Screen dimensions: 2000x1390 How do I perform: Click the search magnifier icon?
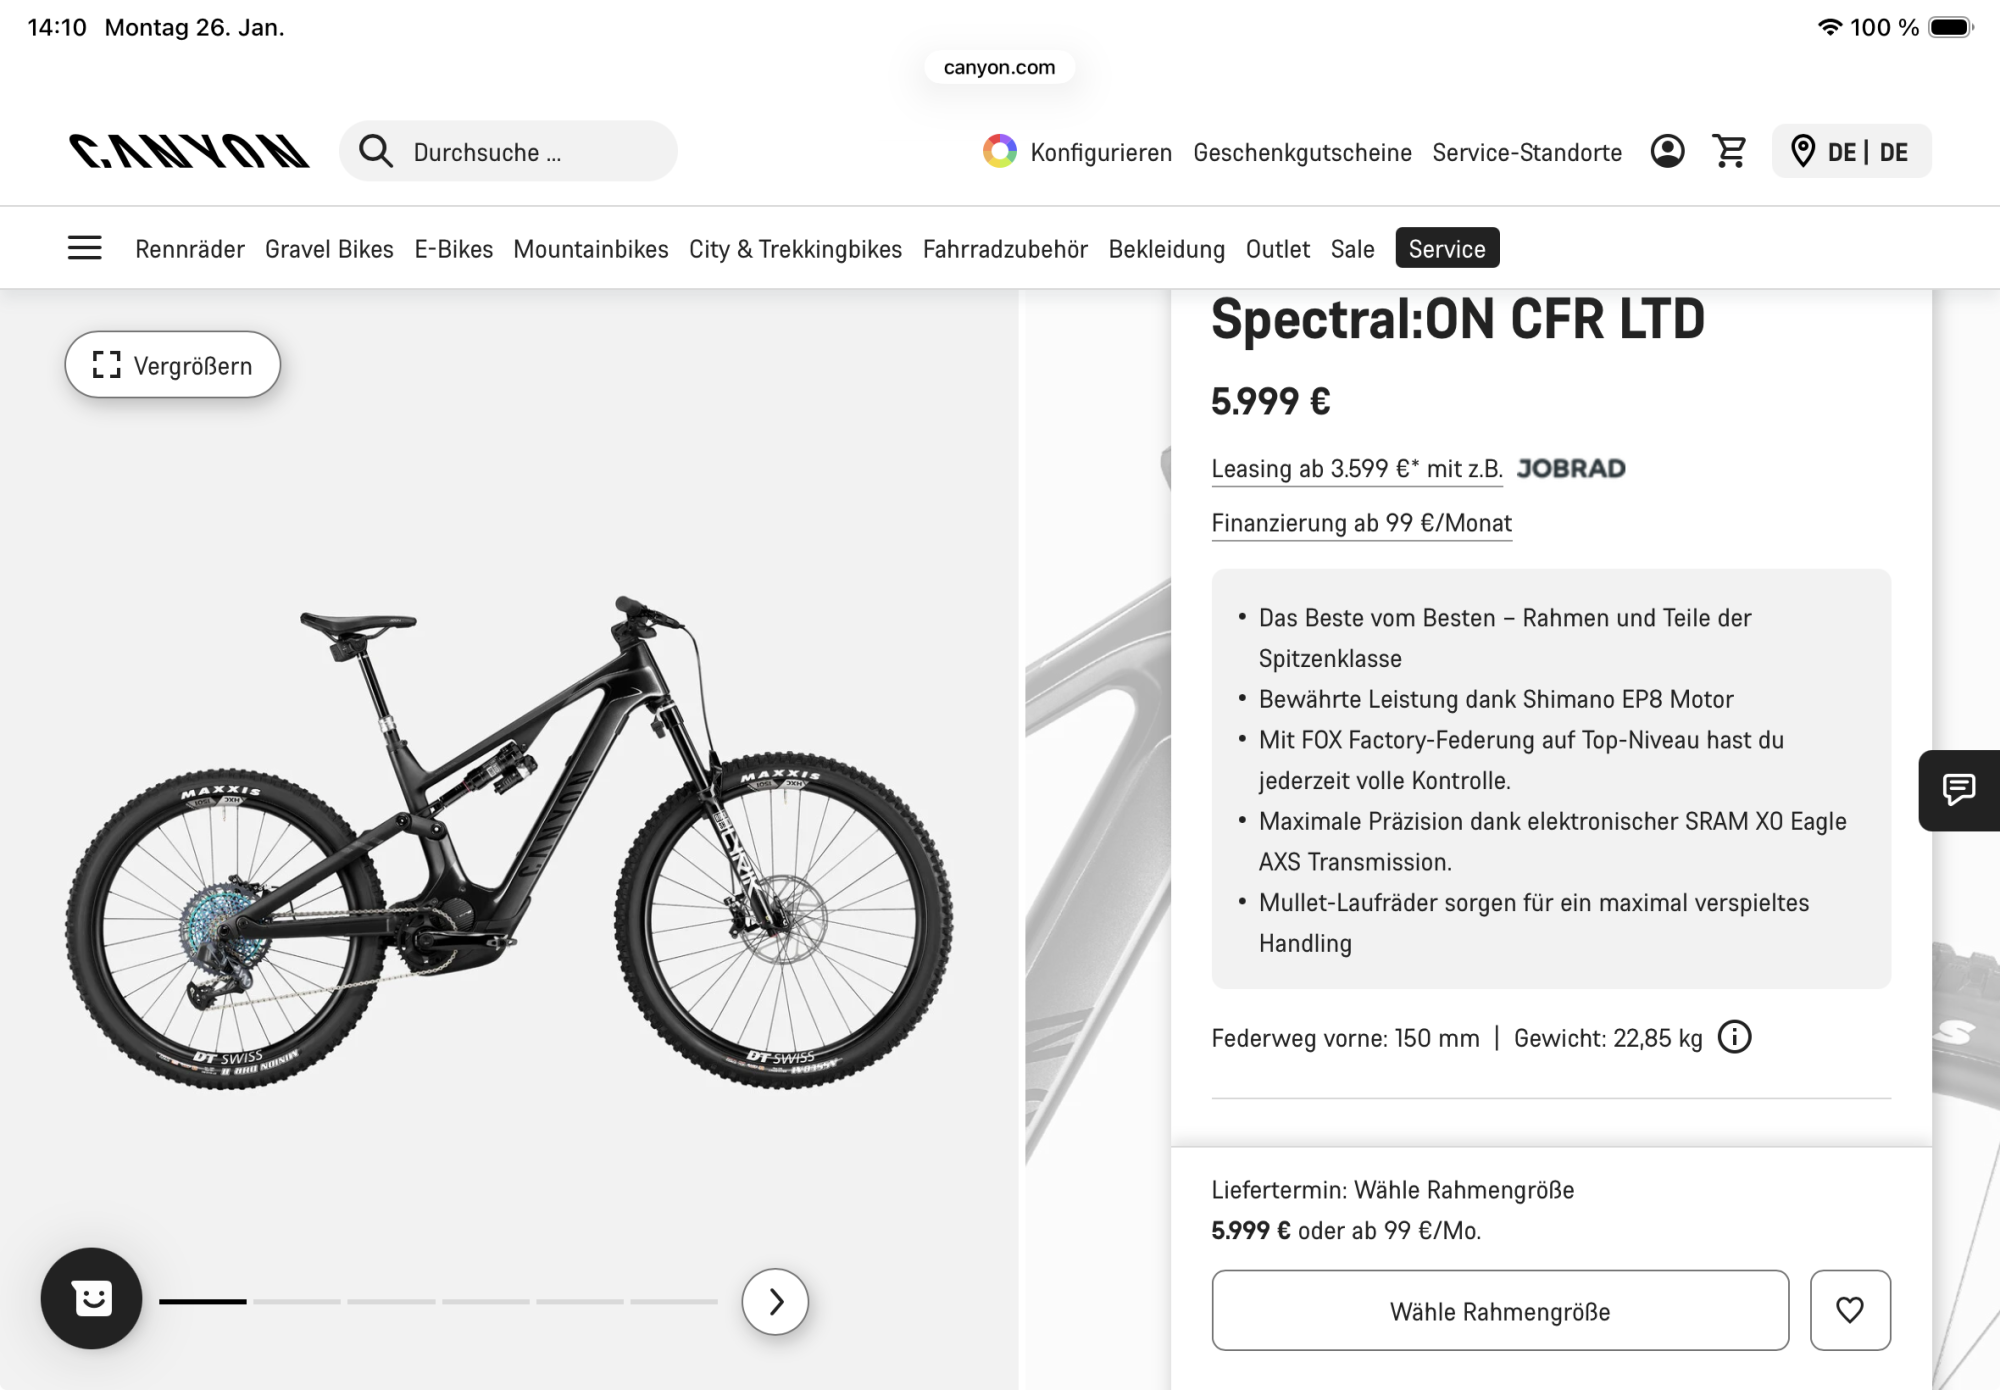pyautogui.click(x=376, y=151)
